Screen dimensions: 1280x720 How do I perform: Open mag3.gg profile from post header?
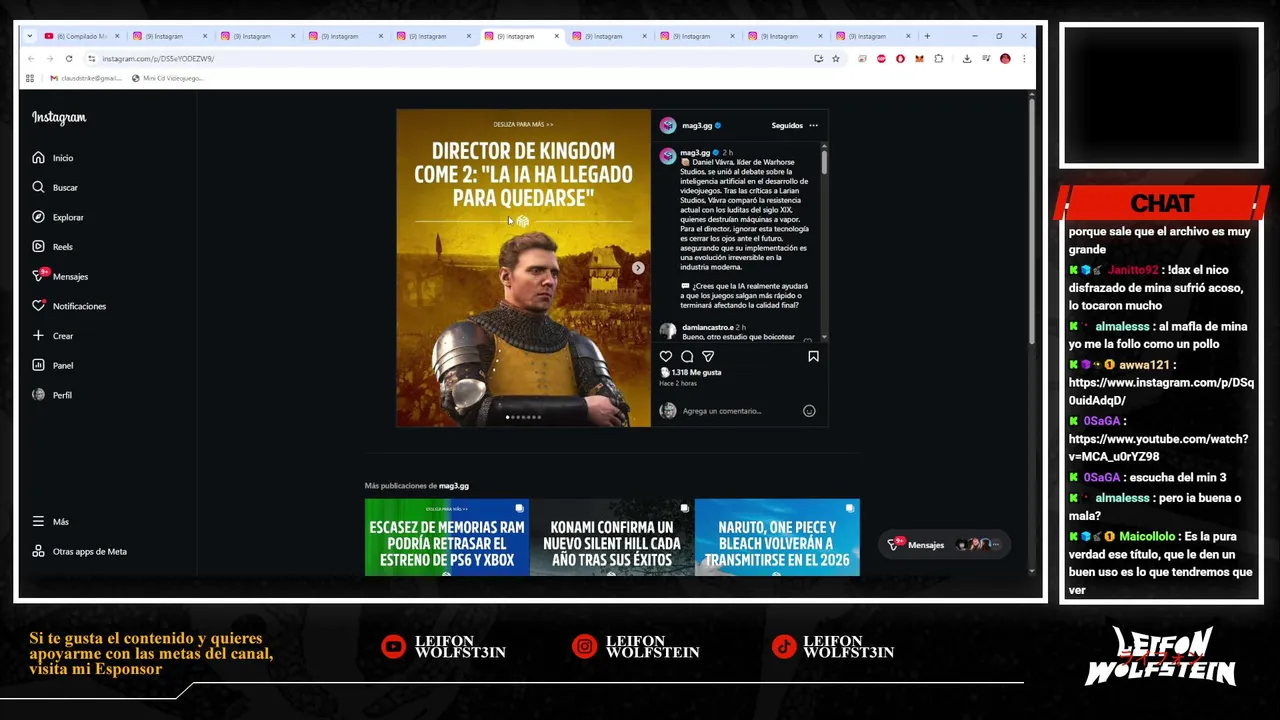(x=697, y=126)
